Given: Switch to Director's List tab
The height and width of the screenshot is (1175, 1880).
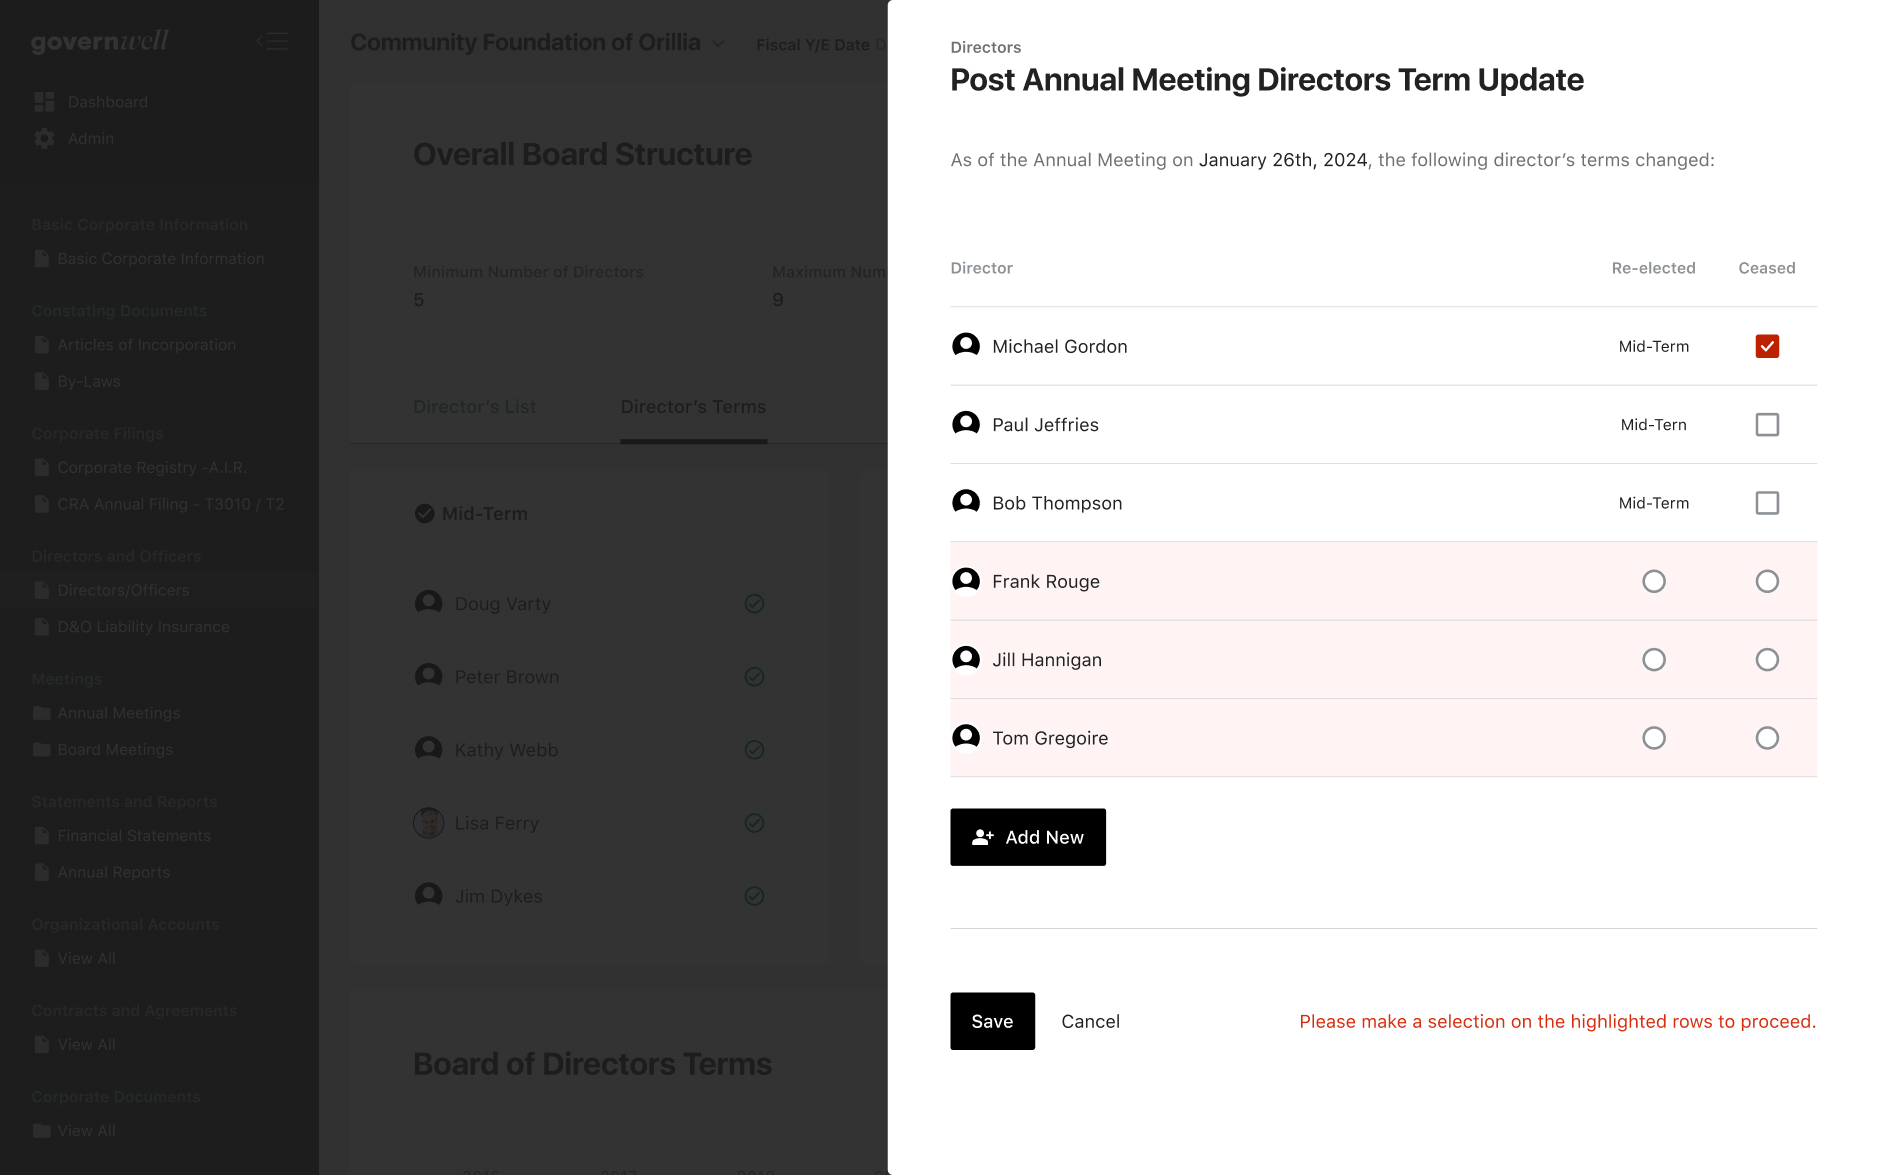Looking at the screenshot, I should tap(474, 407).
